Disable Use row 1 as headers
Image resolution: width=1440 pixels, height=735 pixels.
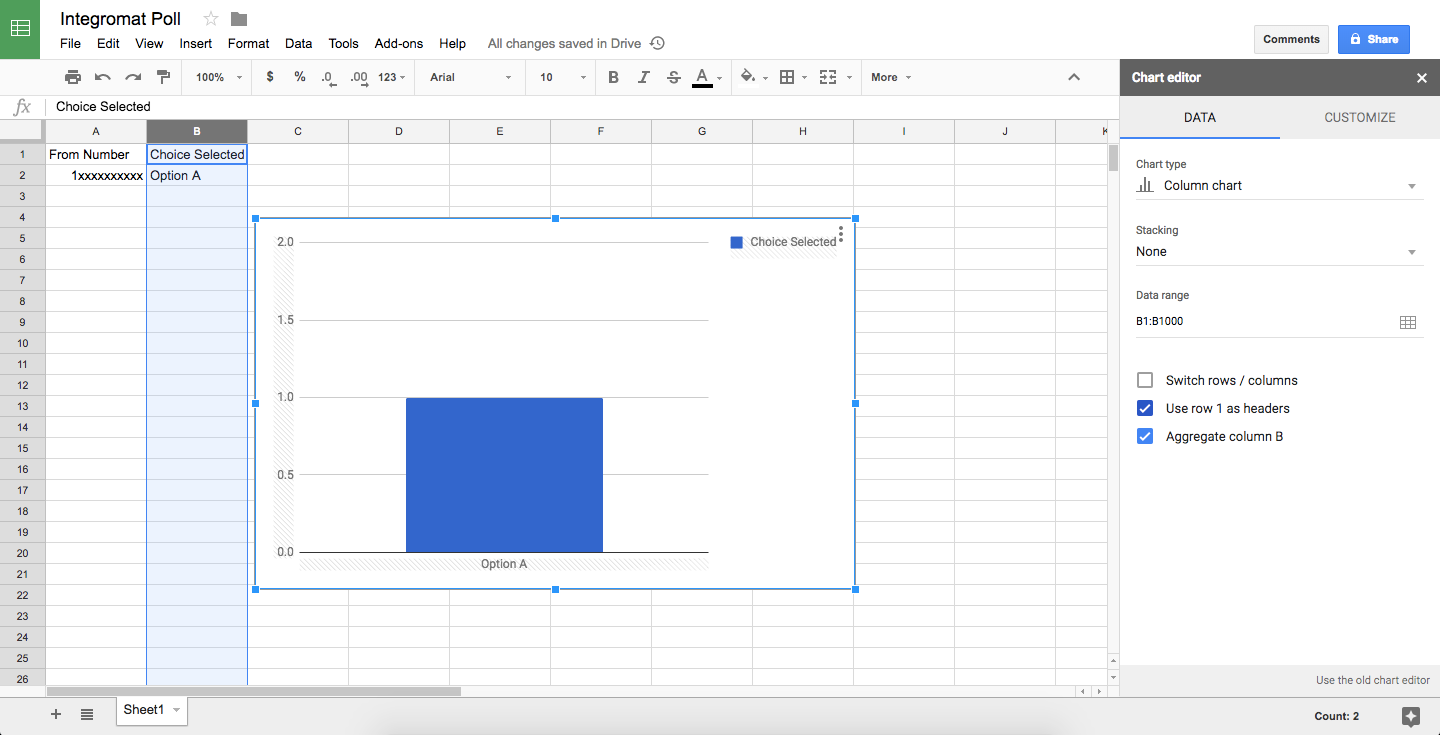(x=1144, y=408)
